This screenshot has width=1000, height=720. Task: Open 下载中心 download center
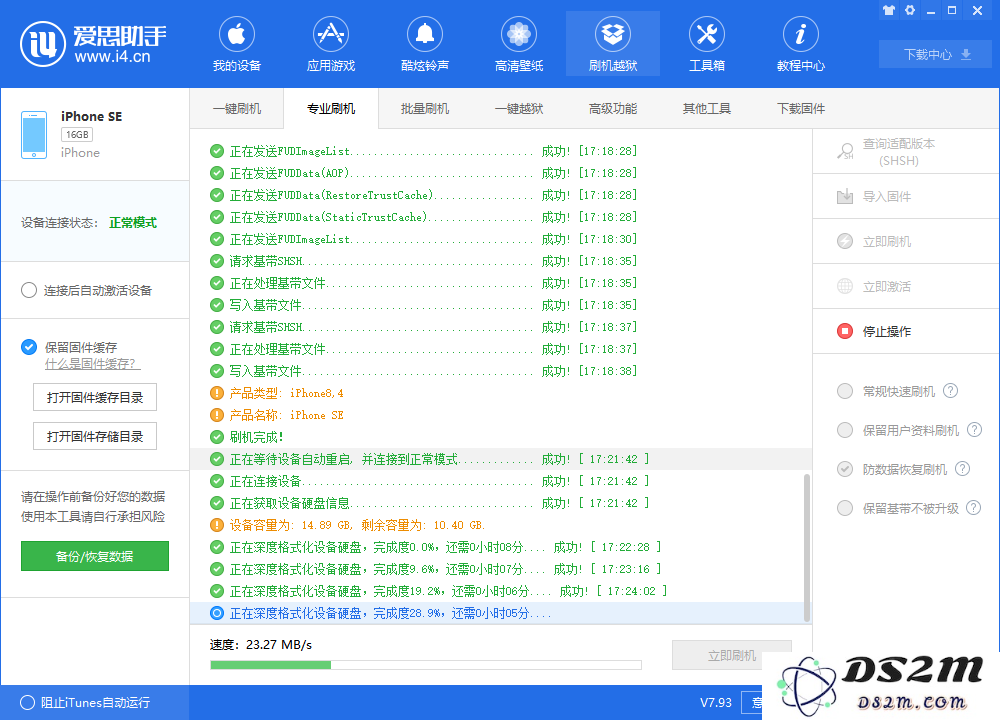[x=936, y=54]
